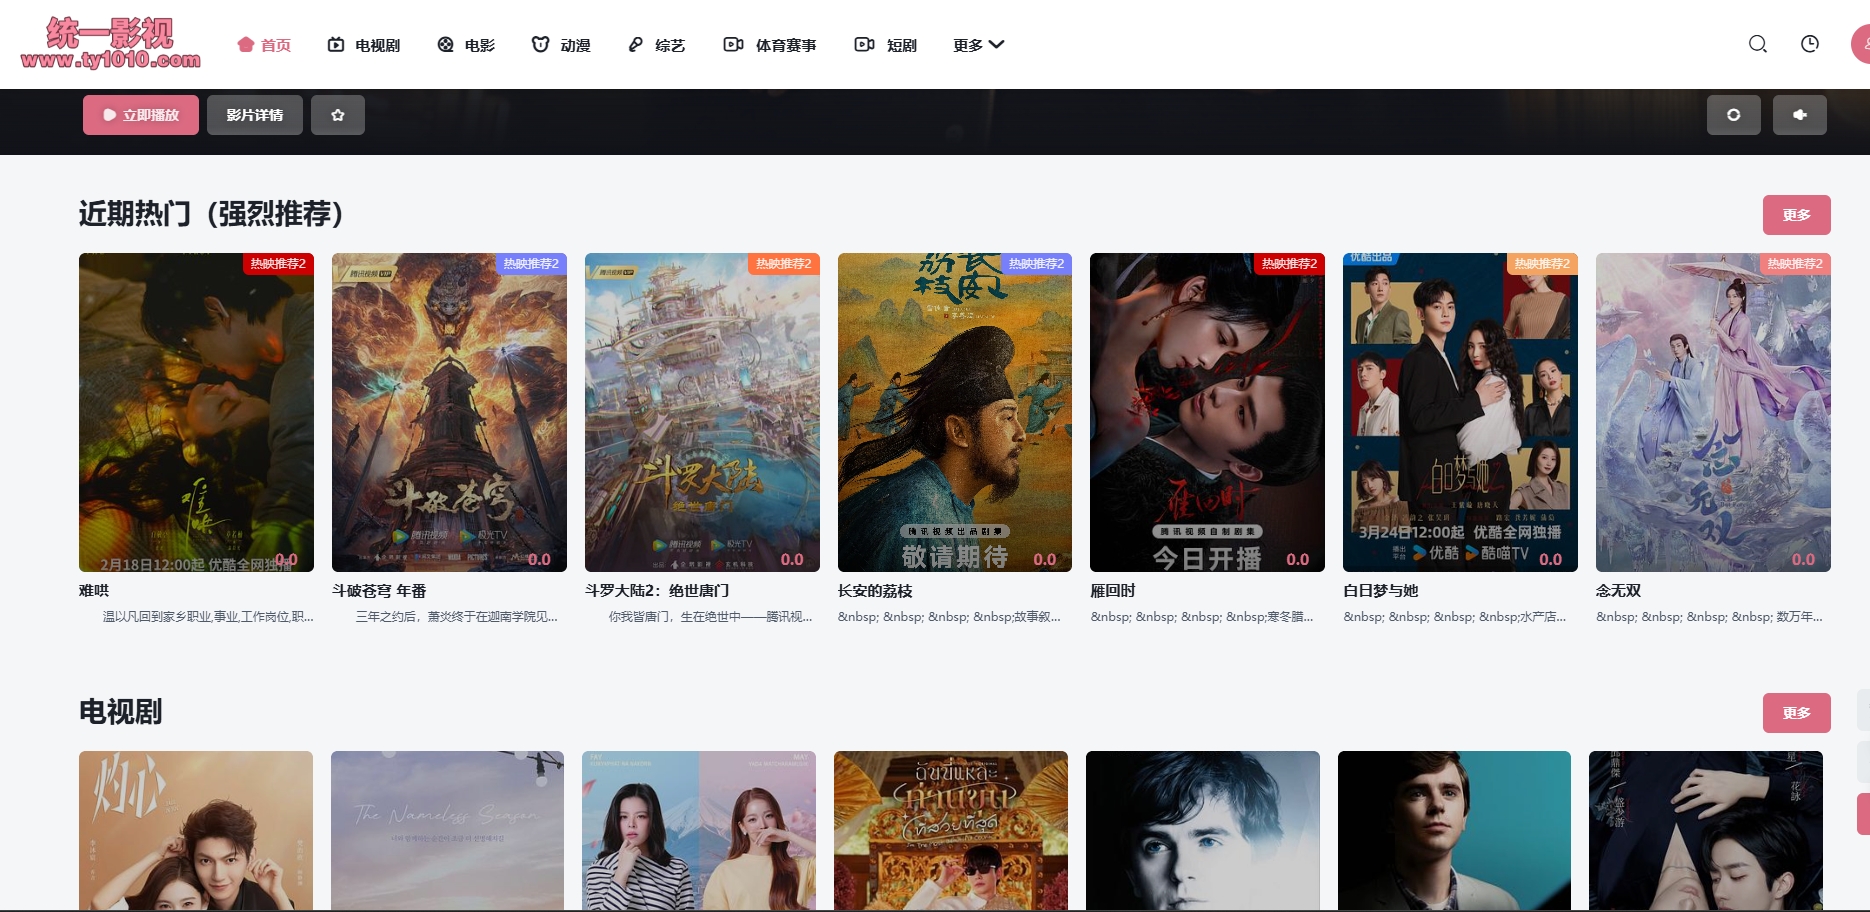Screen dimensions: 1870x912
Task: Click the 统一影视 site logo
Action: click(x=110, y=44)
